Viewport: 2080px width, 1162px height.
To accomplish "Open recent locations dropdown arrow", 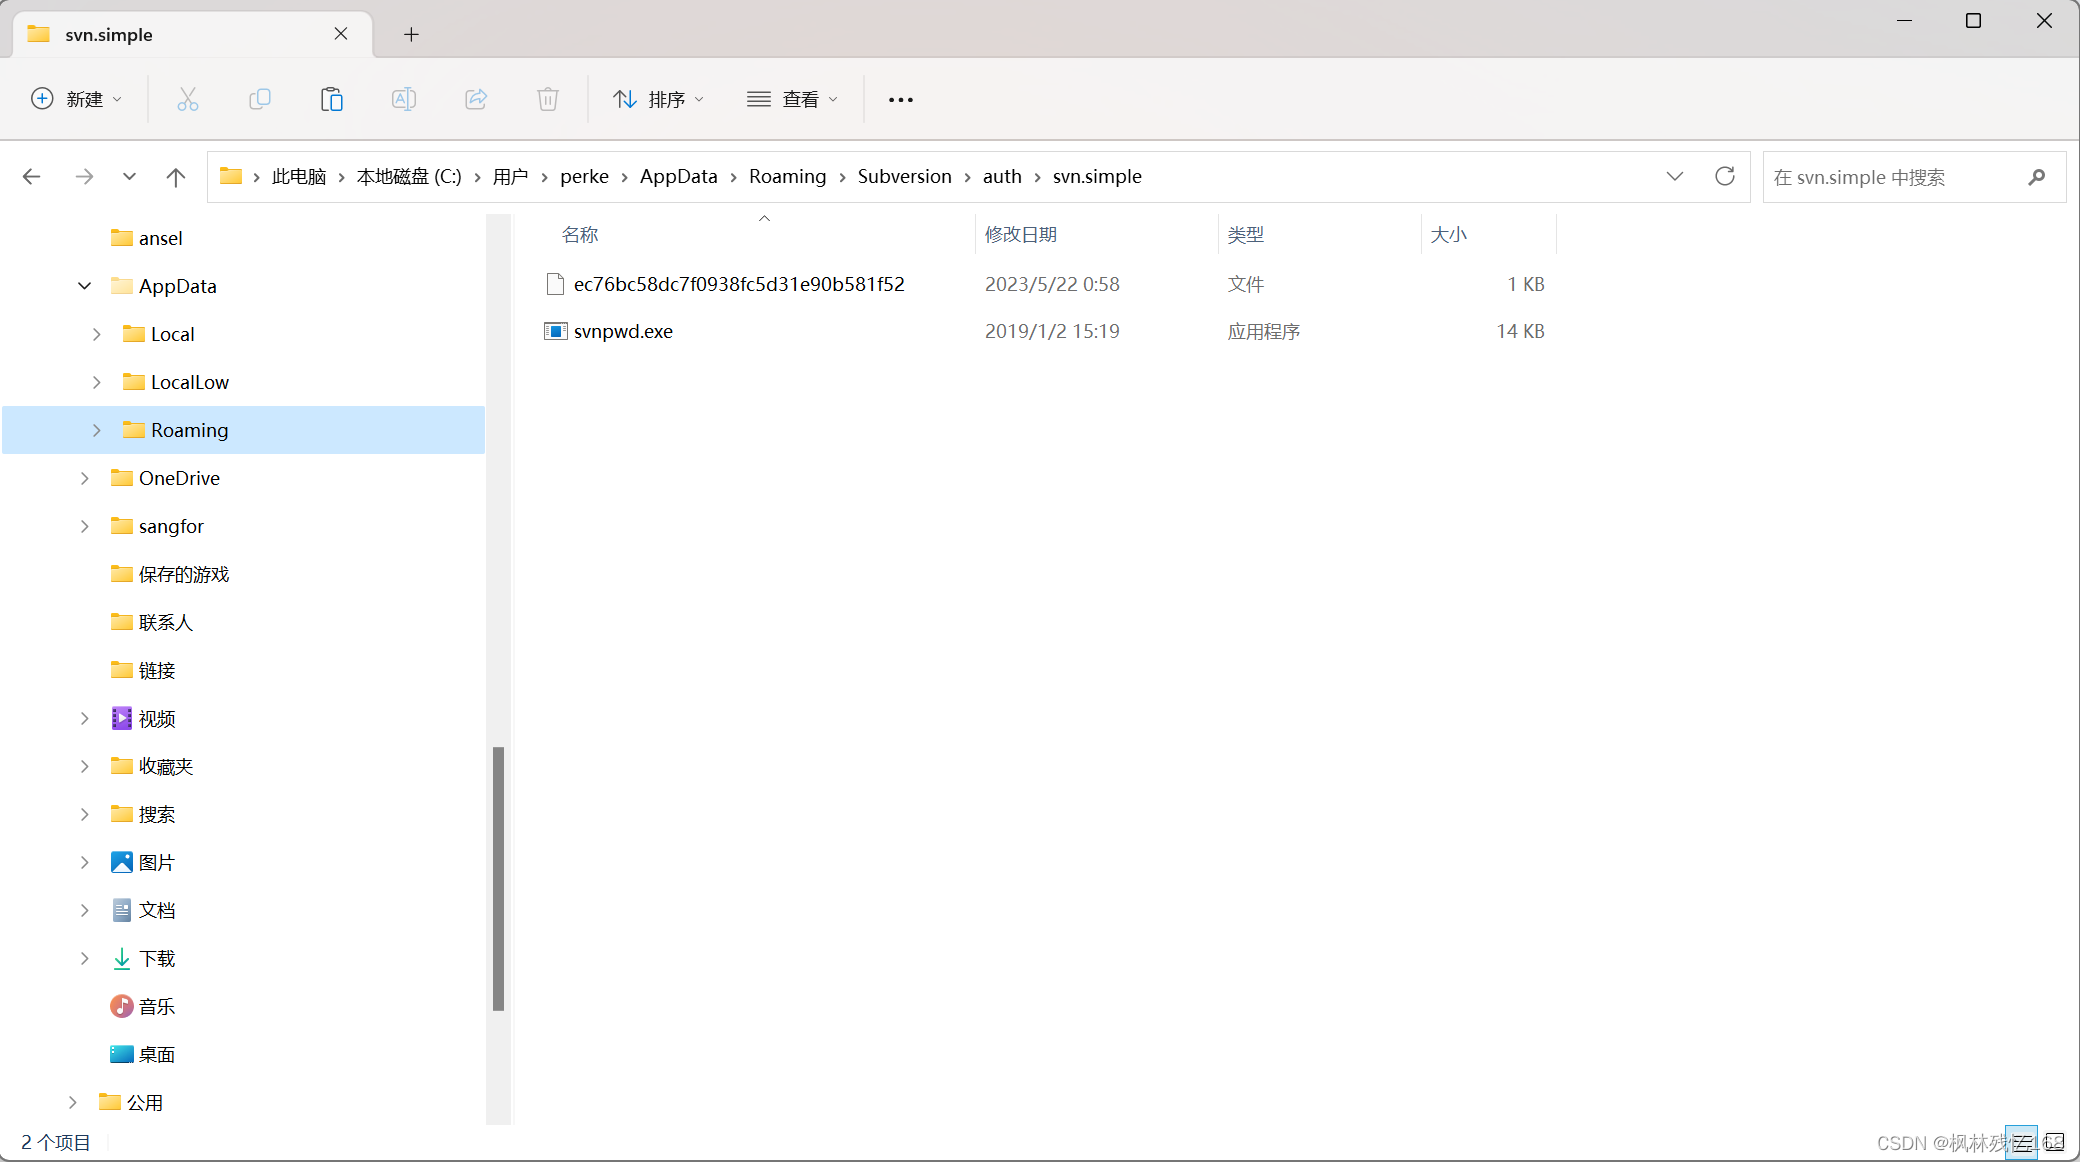I will pyautogui.click(x=129, y=177).
